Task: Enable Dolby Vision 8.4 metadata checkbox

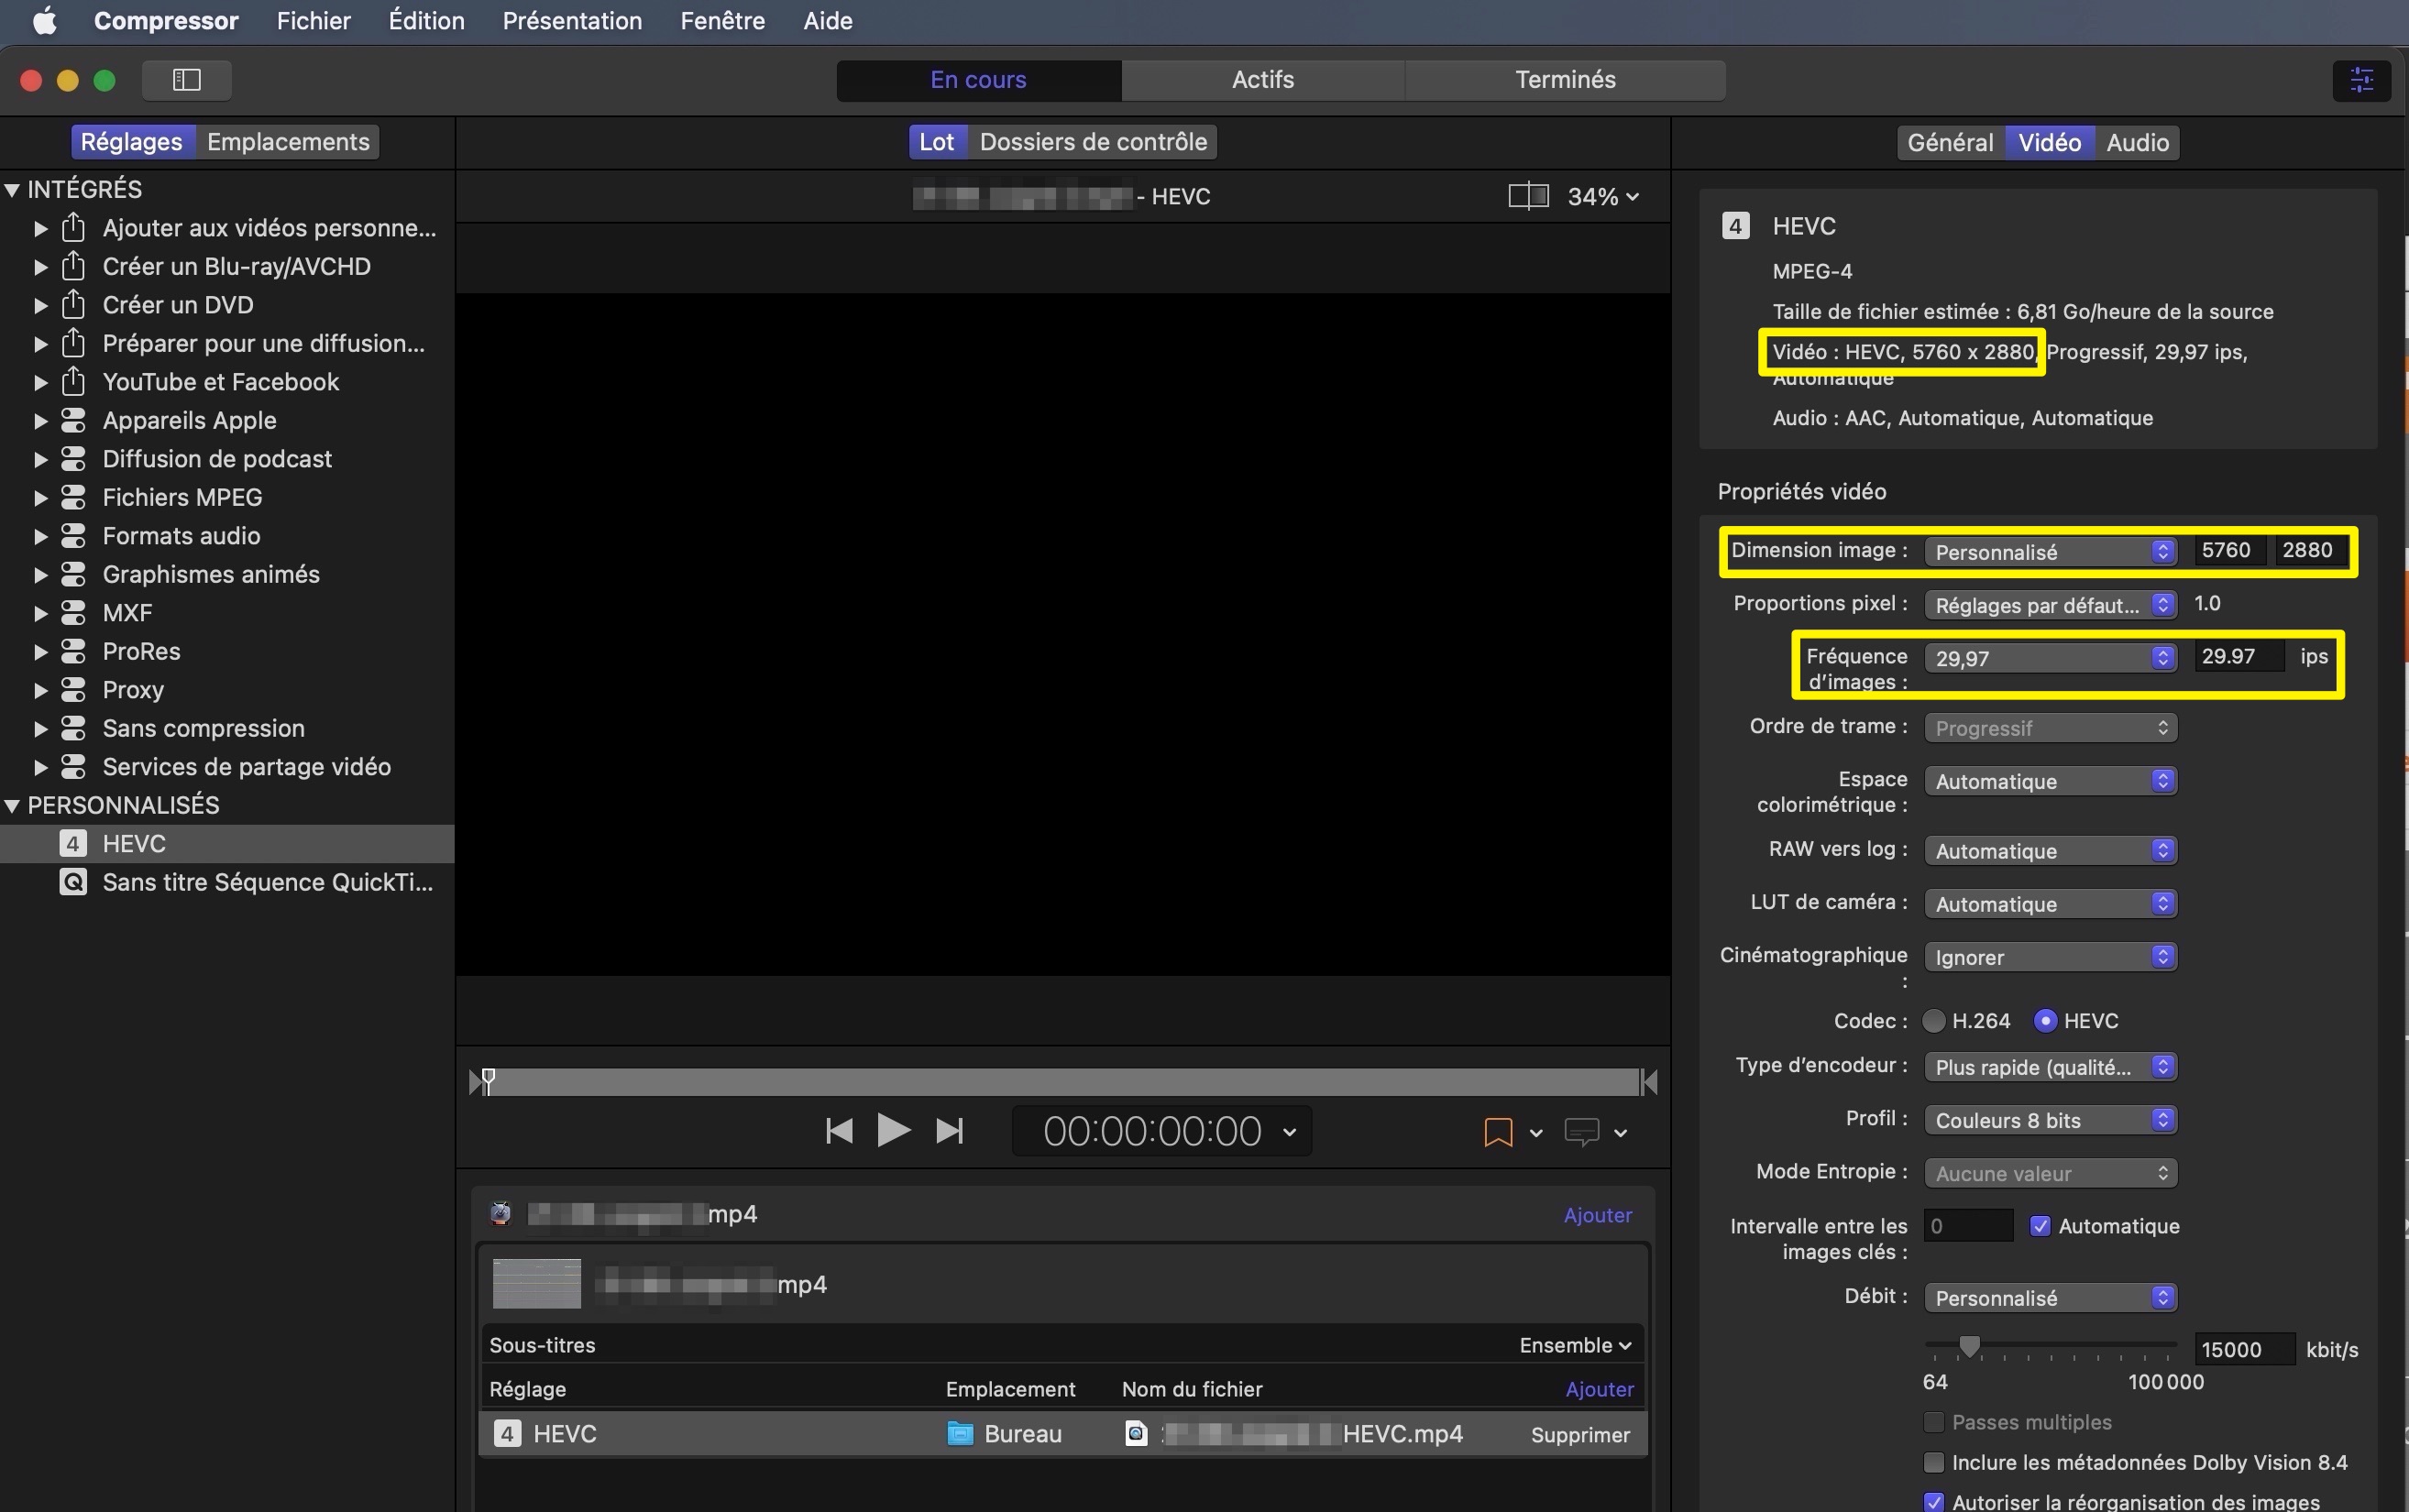Action: 1934,1462
